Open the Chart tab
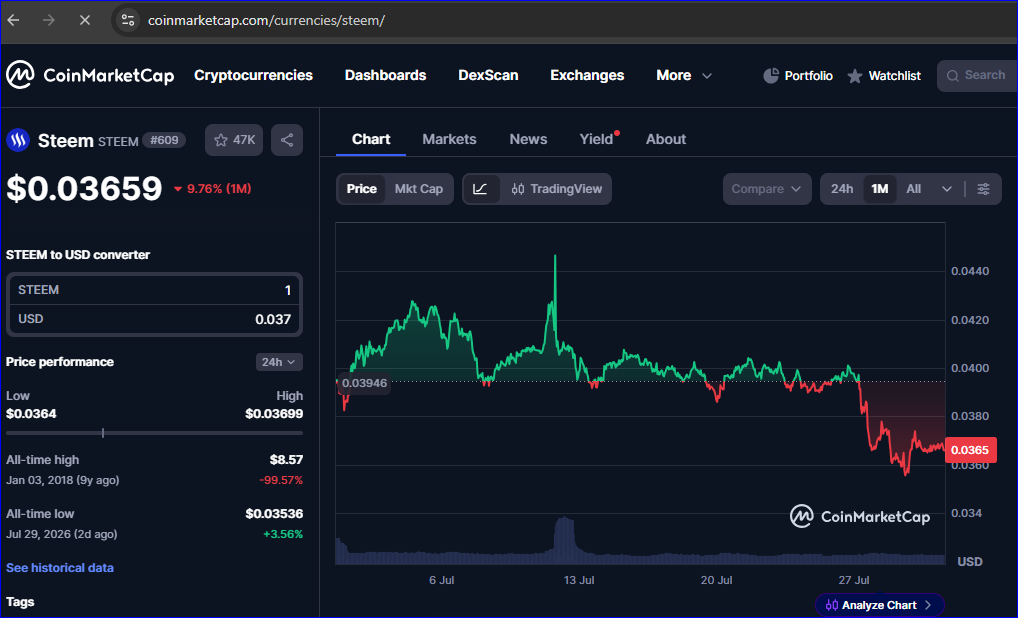This screenshot has height=618, width=1018. [371, 139]
